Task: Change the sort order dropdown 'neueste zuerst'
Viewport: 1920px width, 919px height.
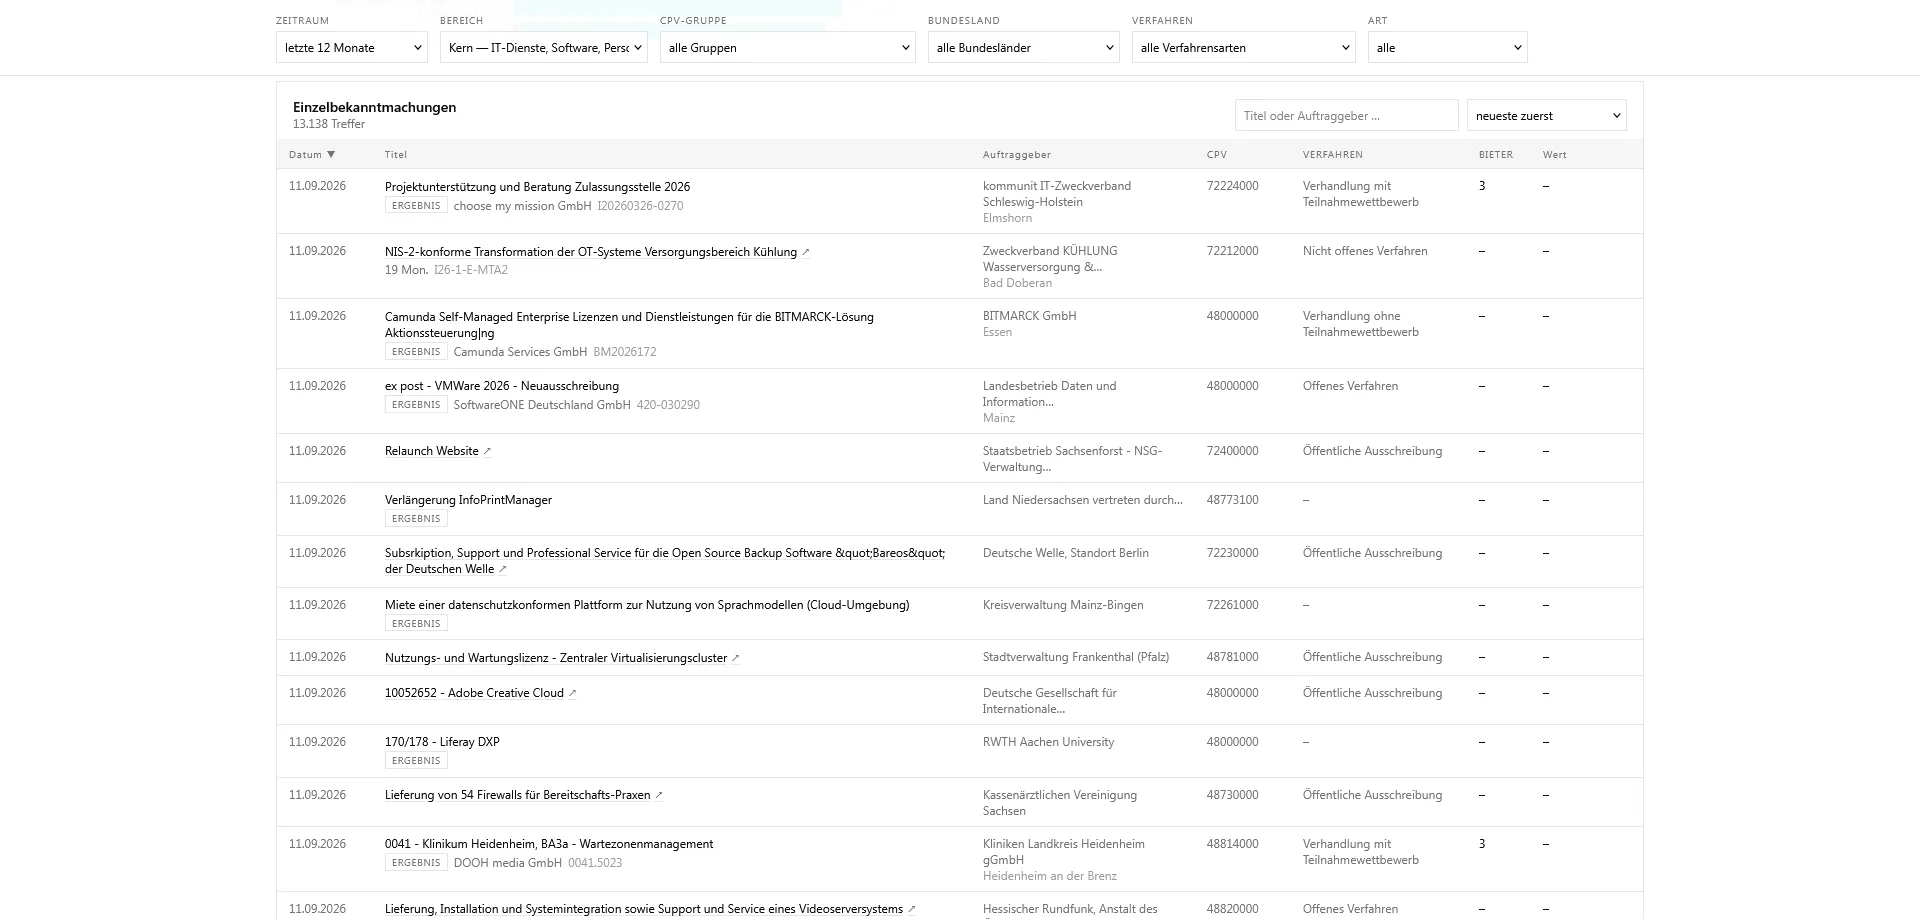Action: tap(1546, 115)
